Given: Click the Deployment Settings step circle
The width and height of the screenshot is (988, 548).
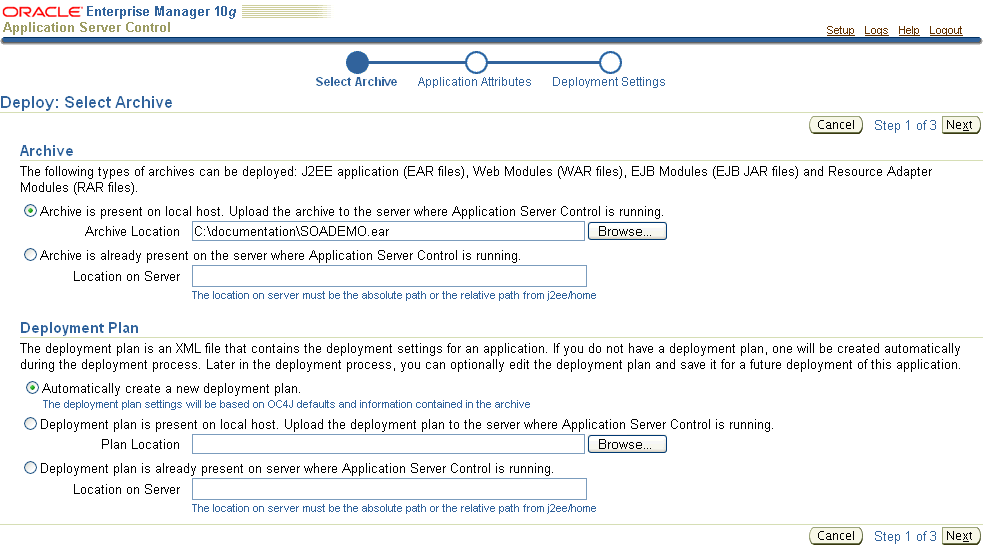Looking at the screenshot, I should 610,62.
